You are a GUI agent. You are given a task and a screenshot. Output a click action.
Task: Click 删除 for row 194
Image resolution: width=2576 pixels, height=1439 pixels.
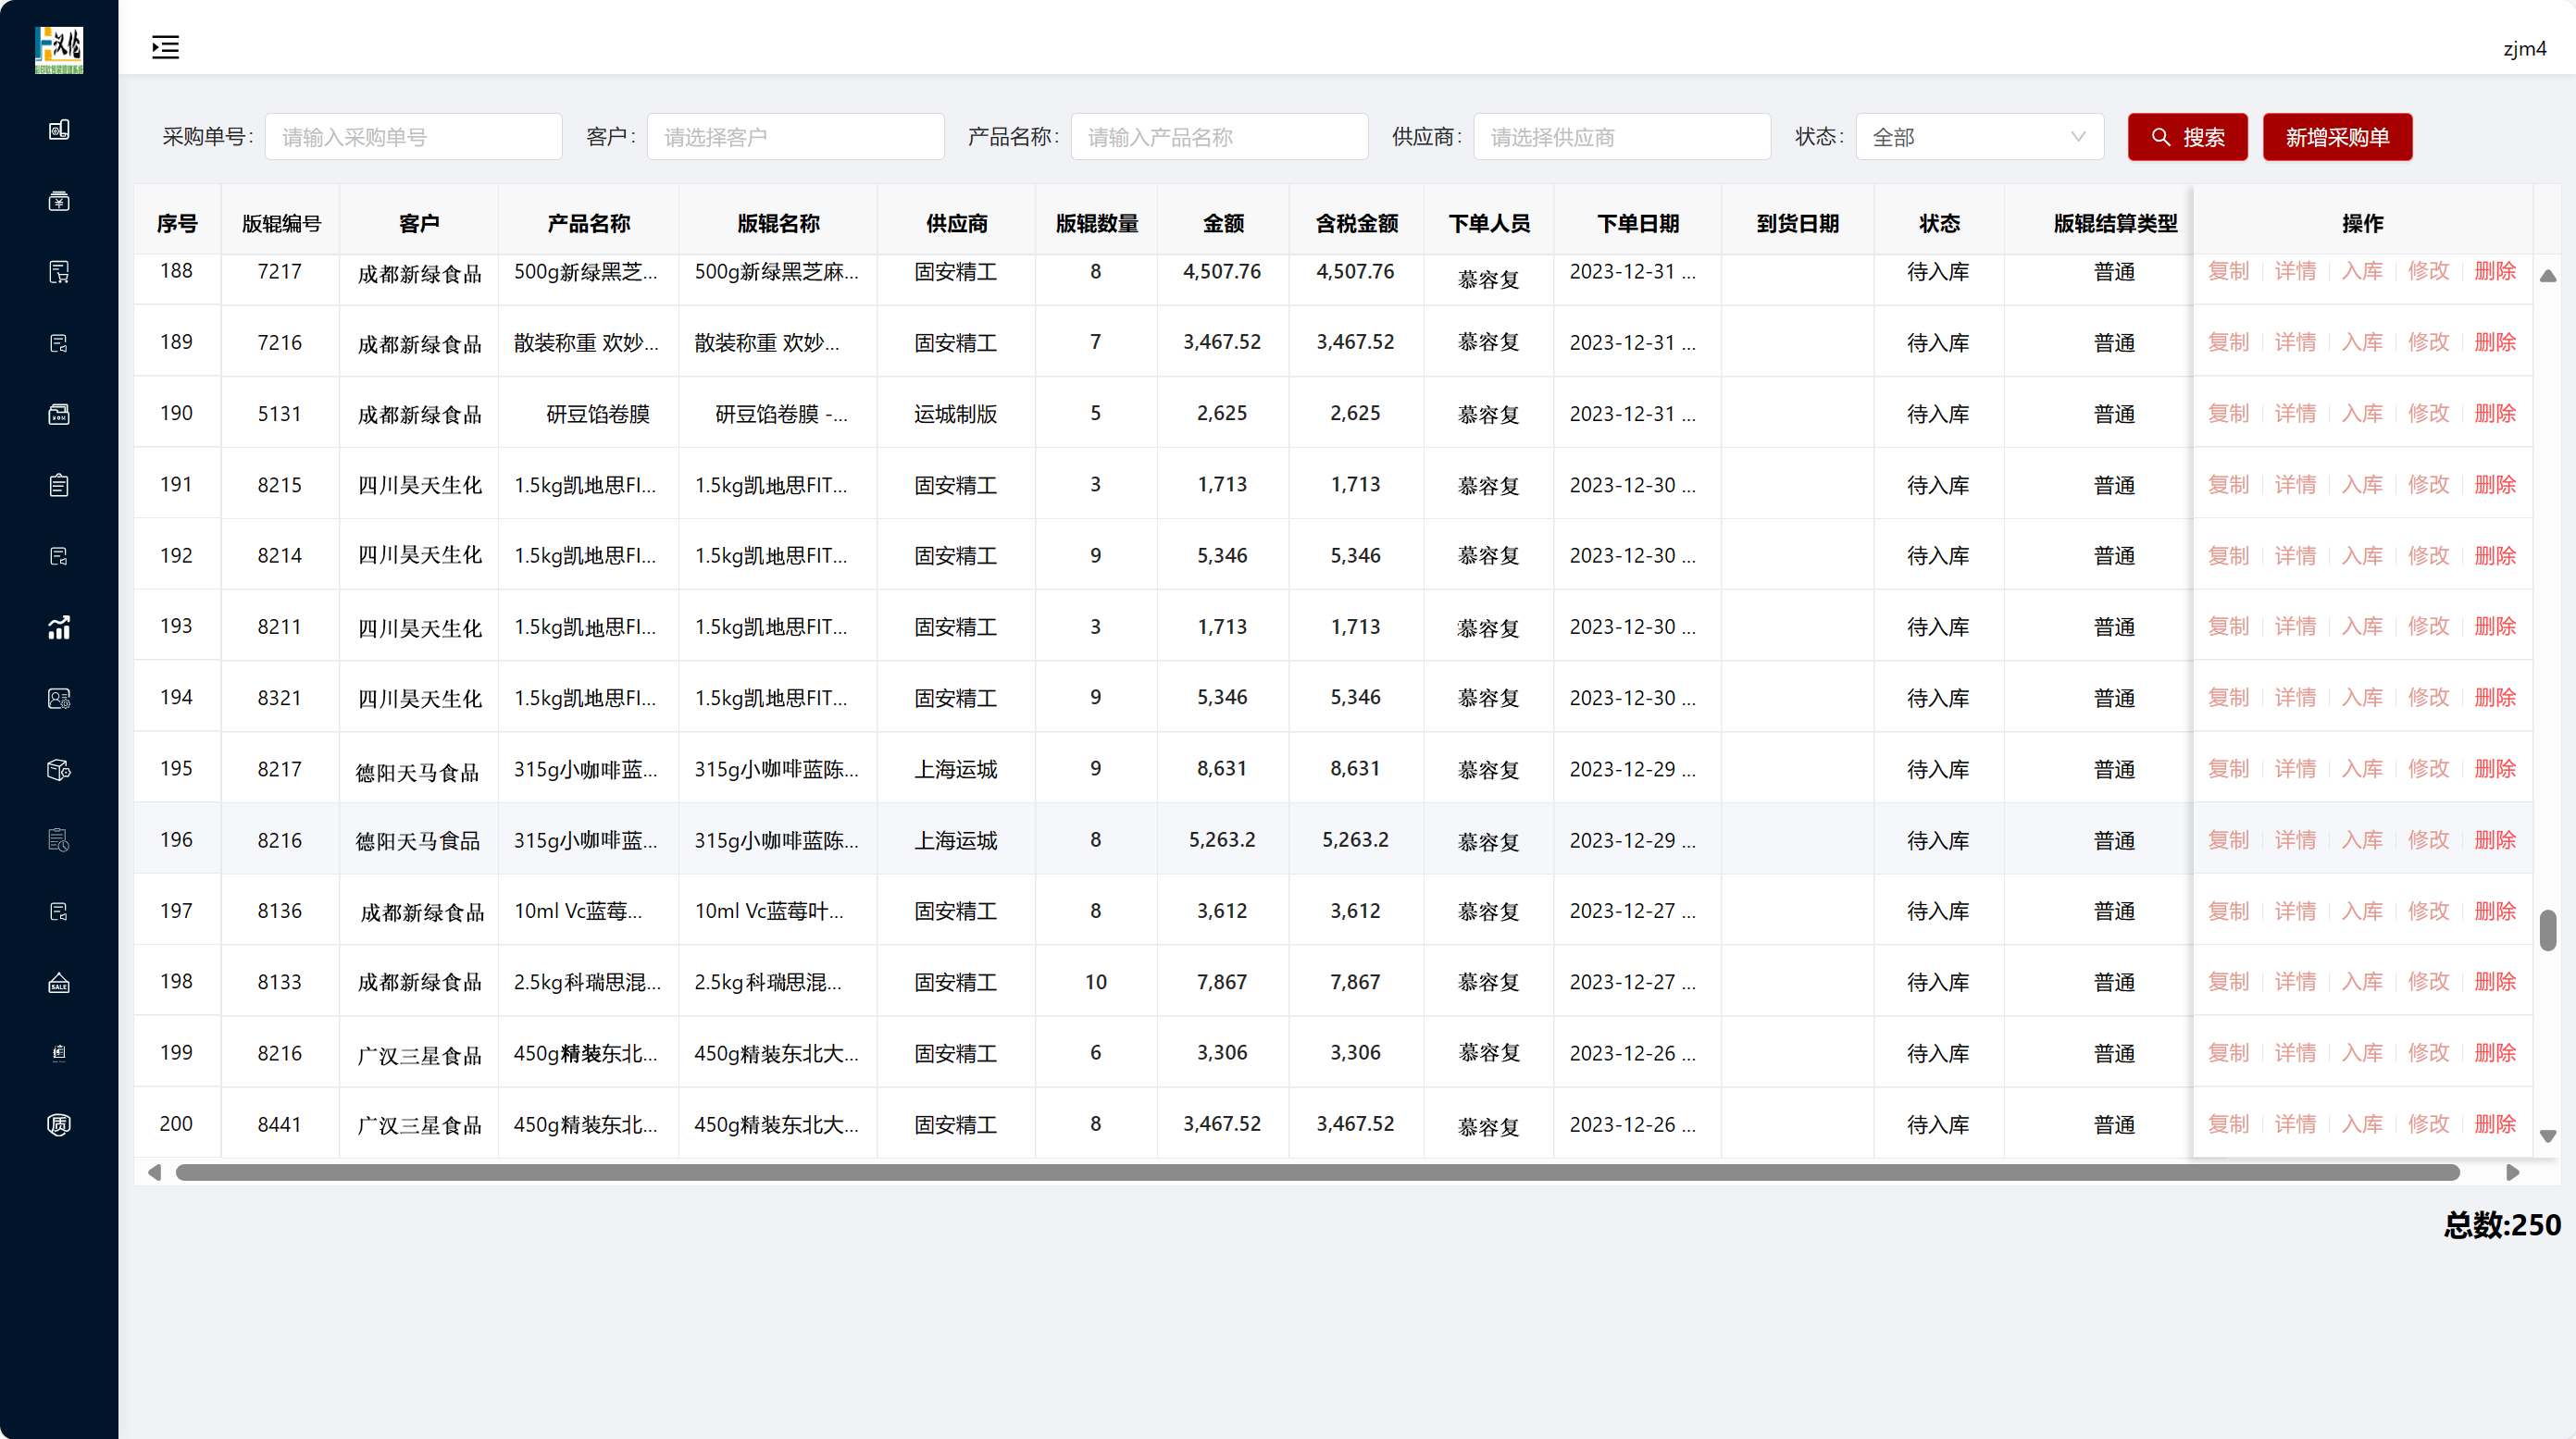2495,697
